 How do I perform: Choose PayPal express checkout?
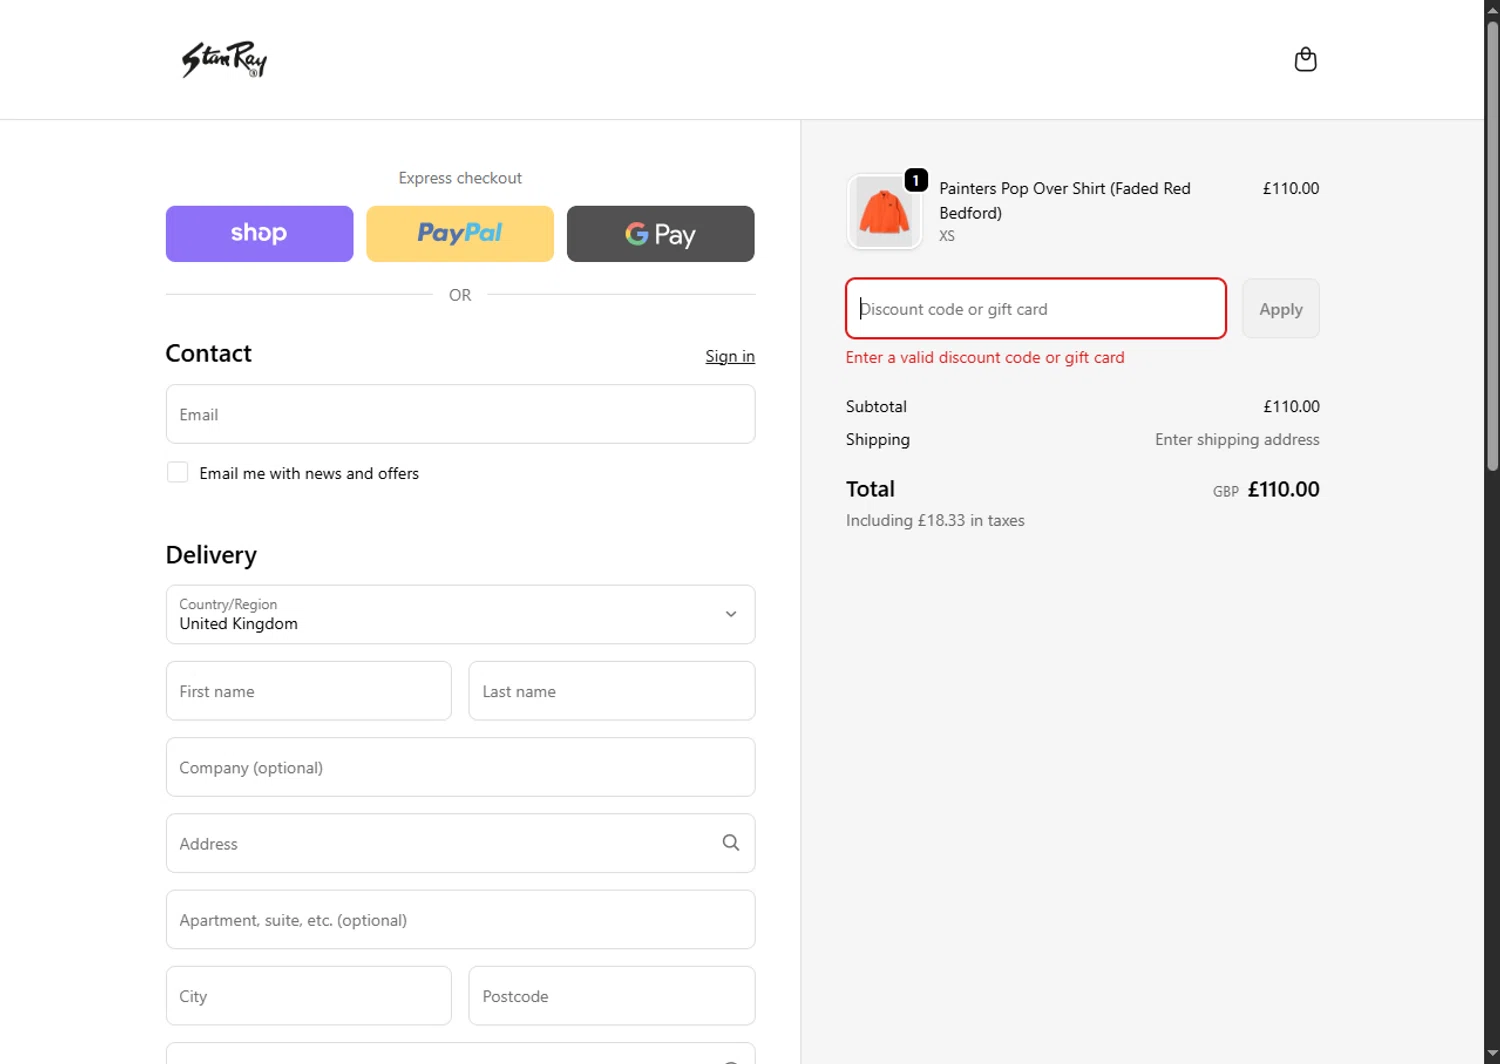click(x=460, y=234)
